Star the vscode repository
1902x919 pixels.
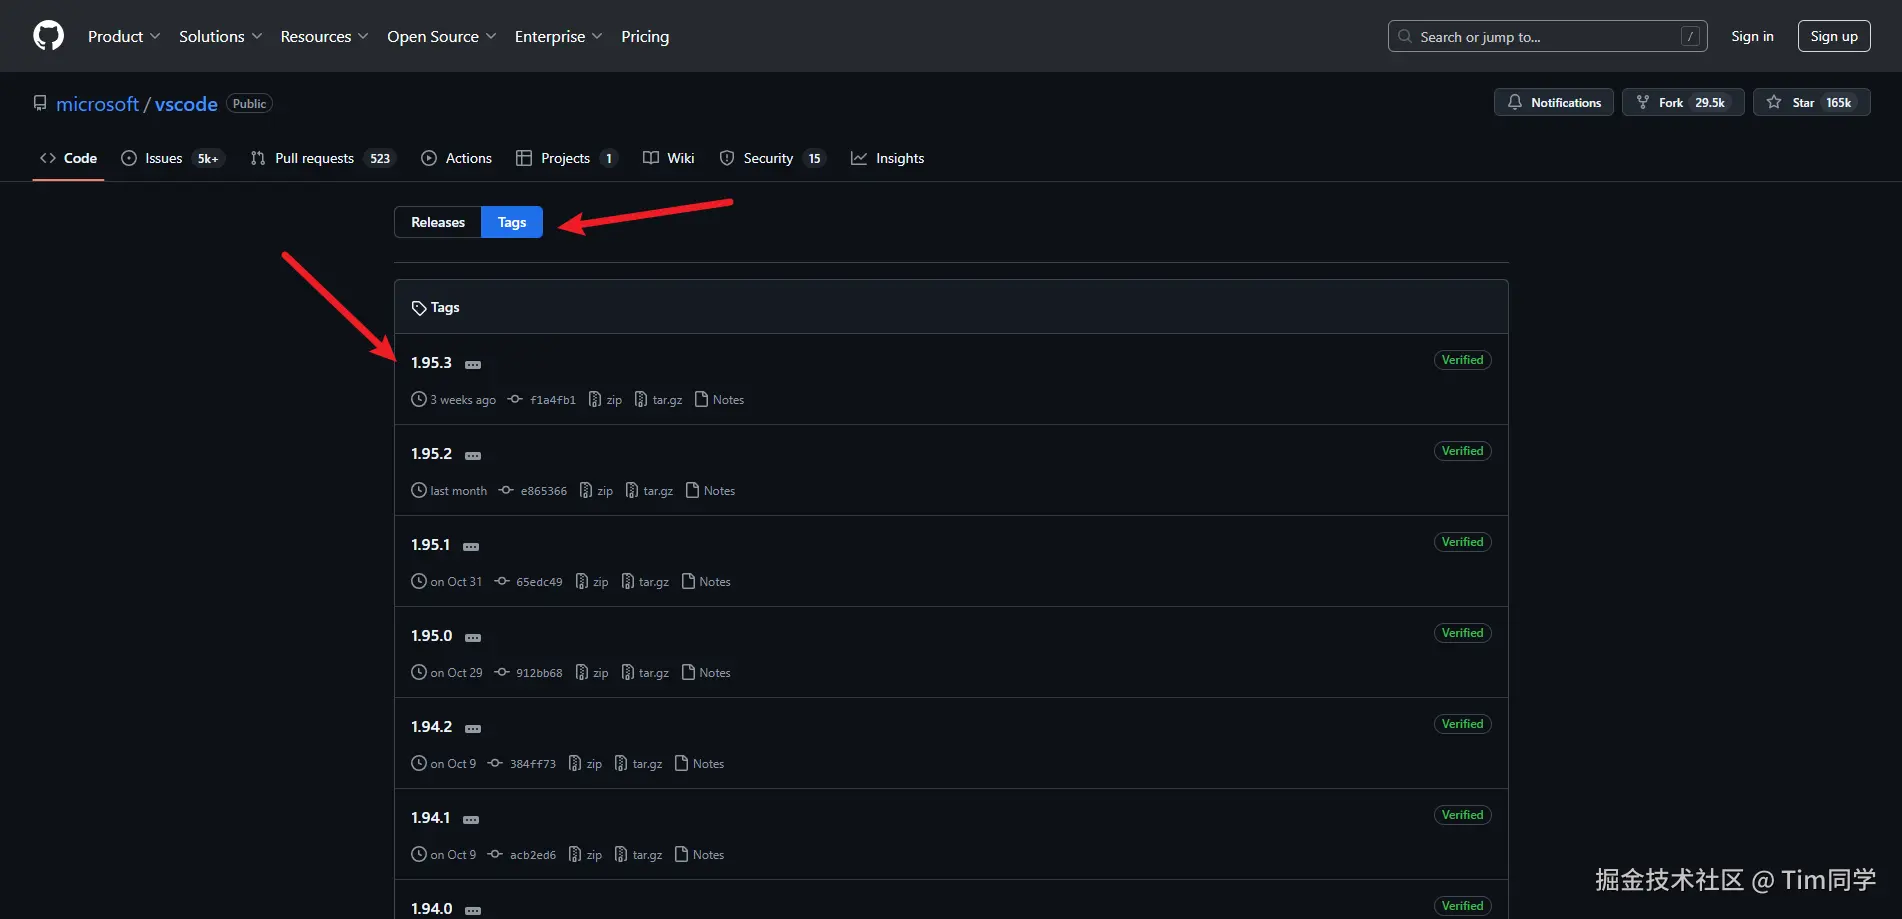click(1811, 102)
